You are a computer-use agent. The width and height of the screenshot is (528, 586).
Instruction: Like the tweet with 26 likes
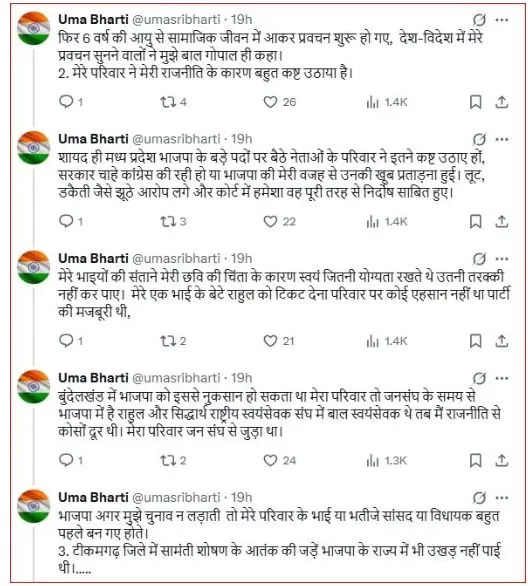pyautogui.click(x=270, y=102)
